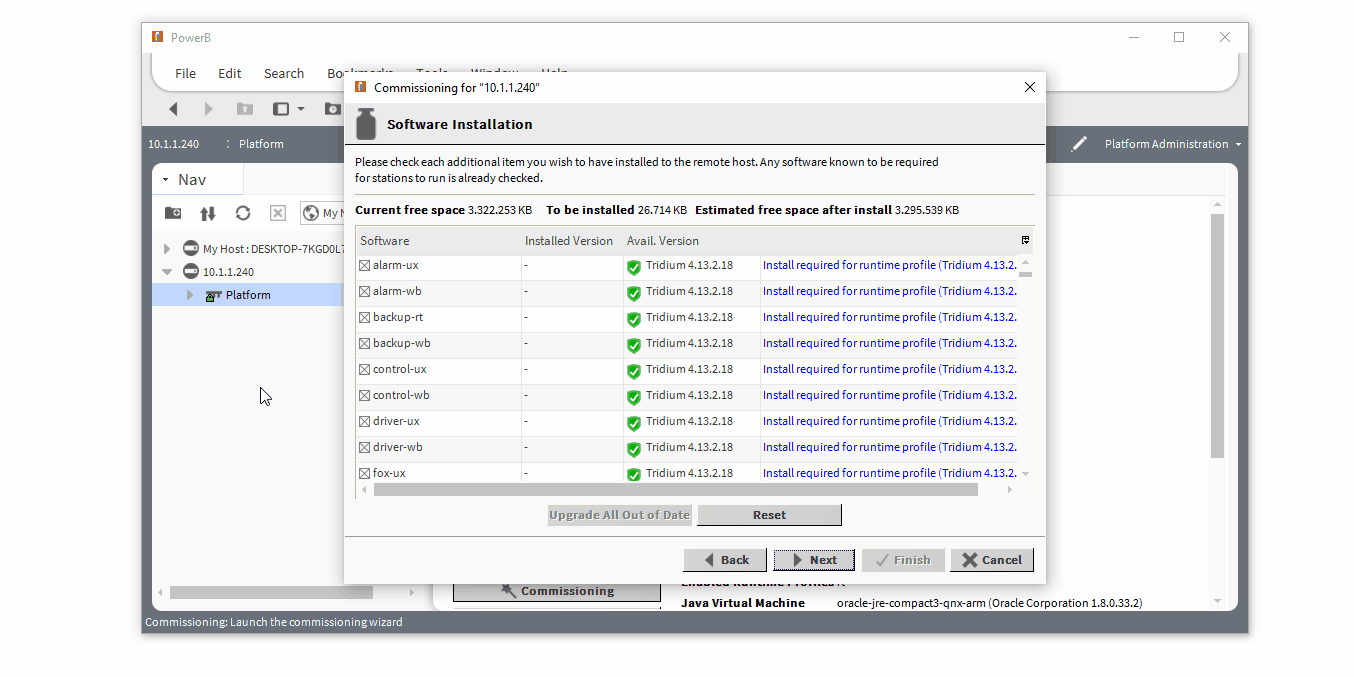Click the globe icon in Nav dropdown

(x=311, y=213)
